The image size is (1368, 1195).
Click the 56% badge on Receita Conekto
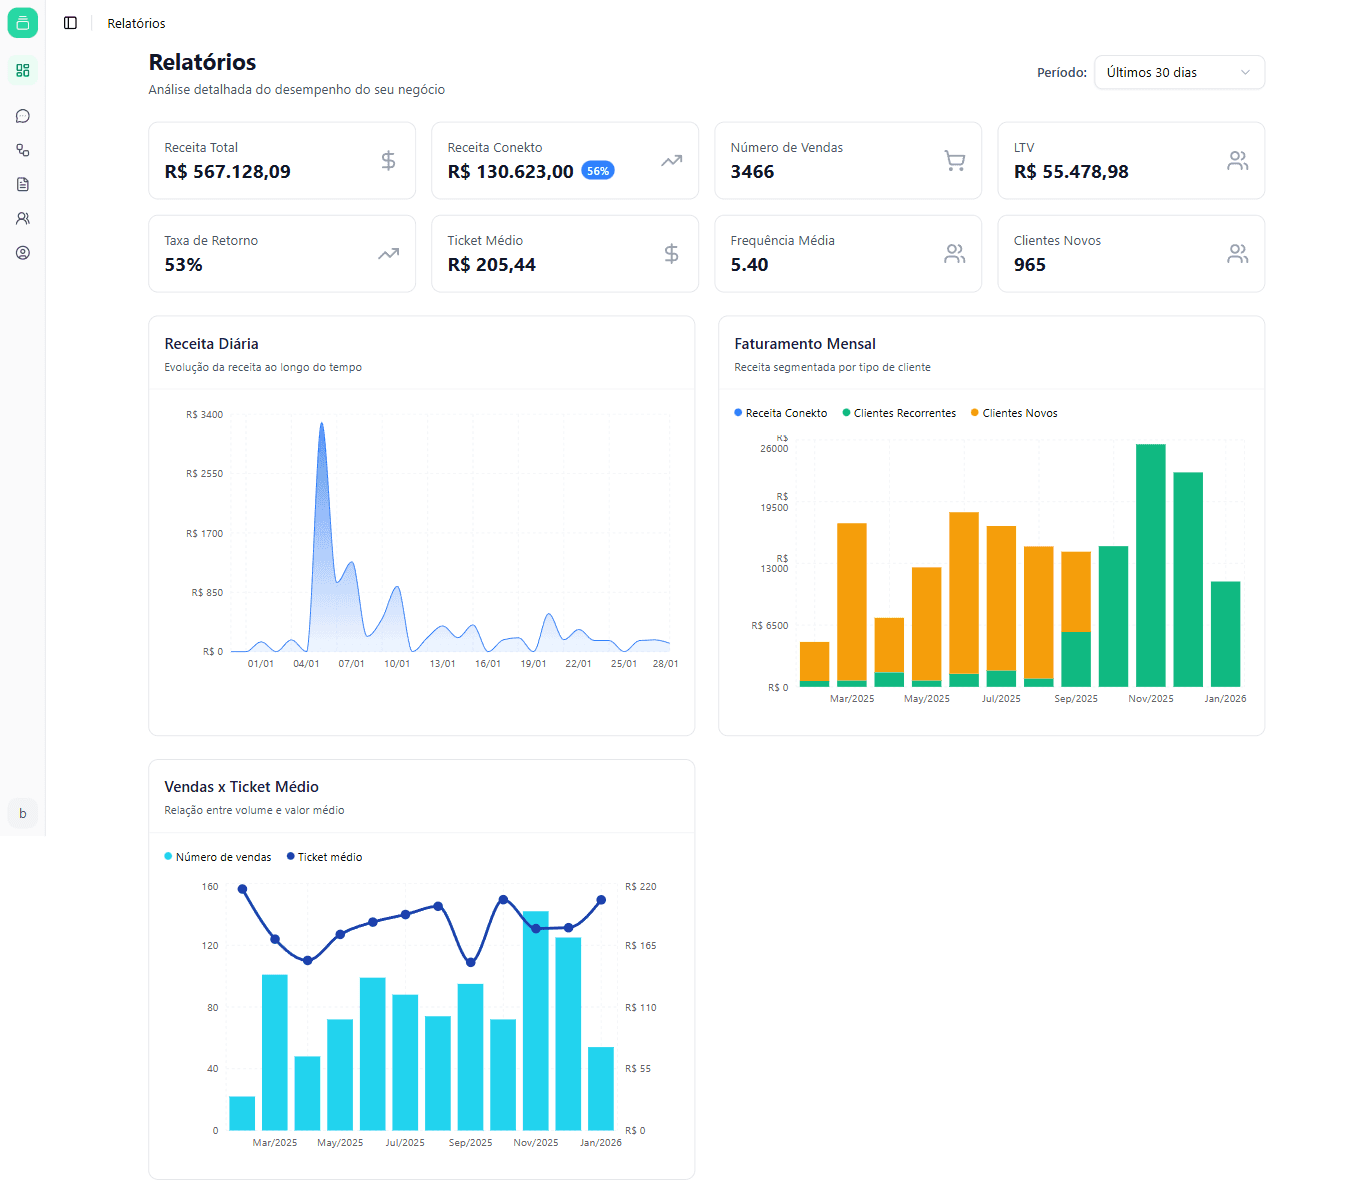pyautogui.click(x=597, y=170)
